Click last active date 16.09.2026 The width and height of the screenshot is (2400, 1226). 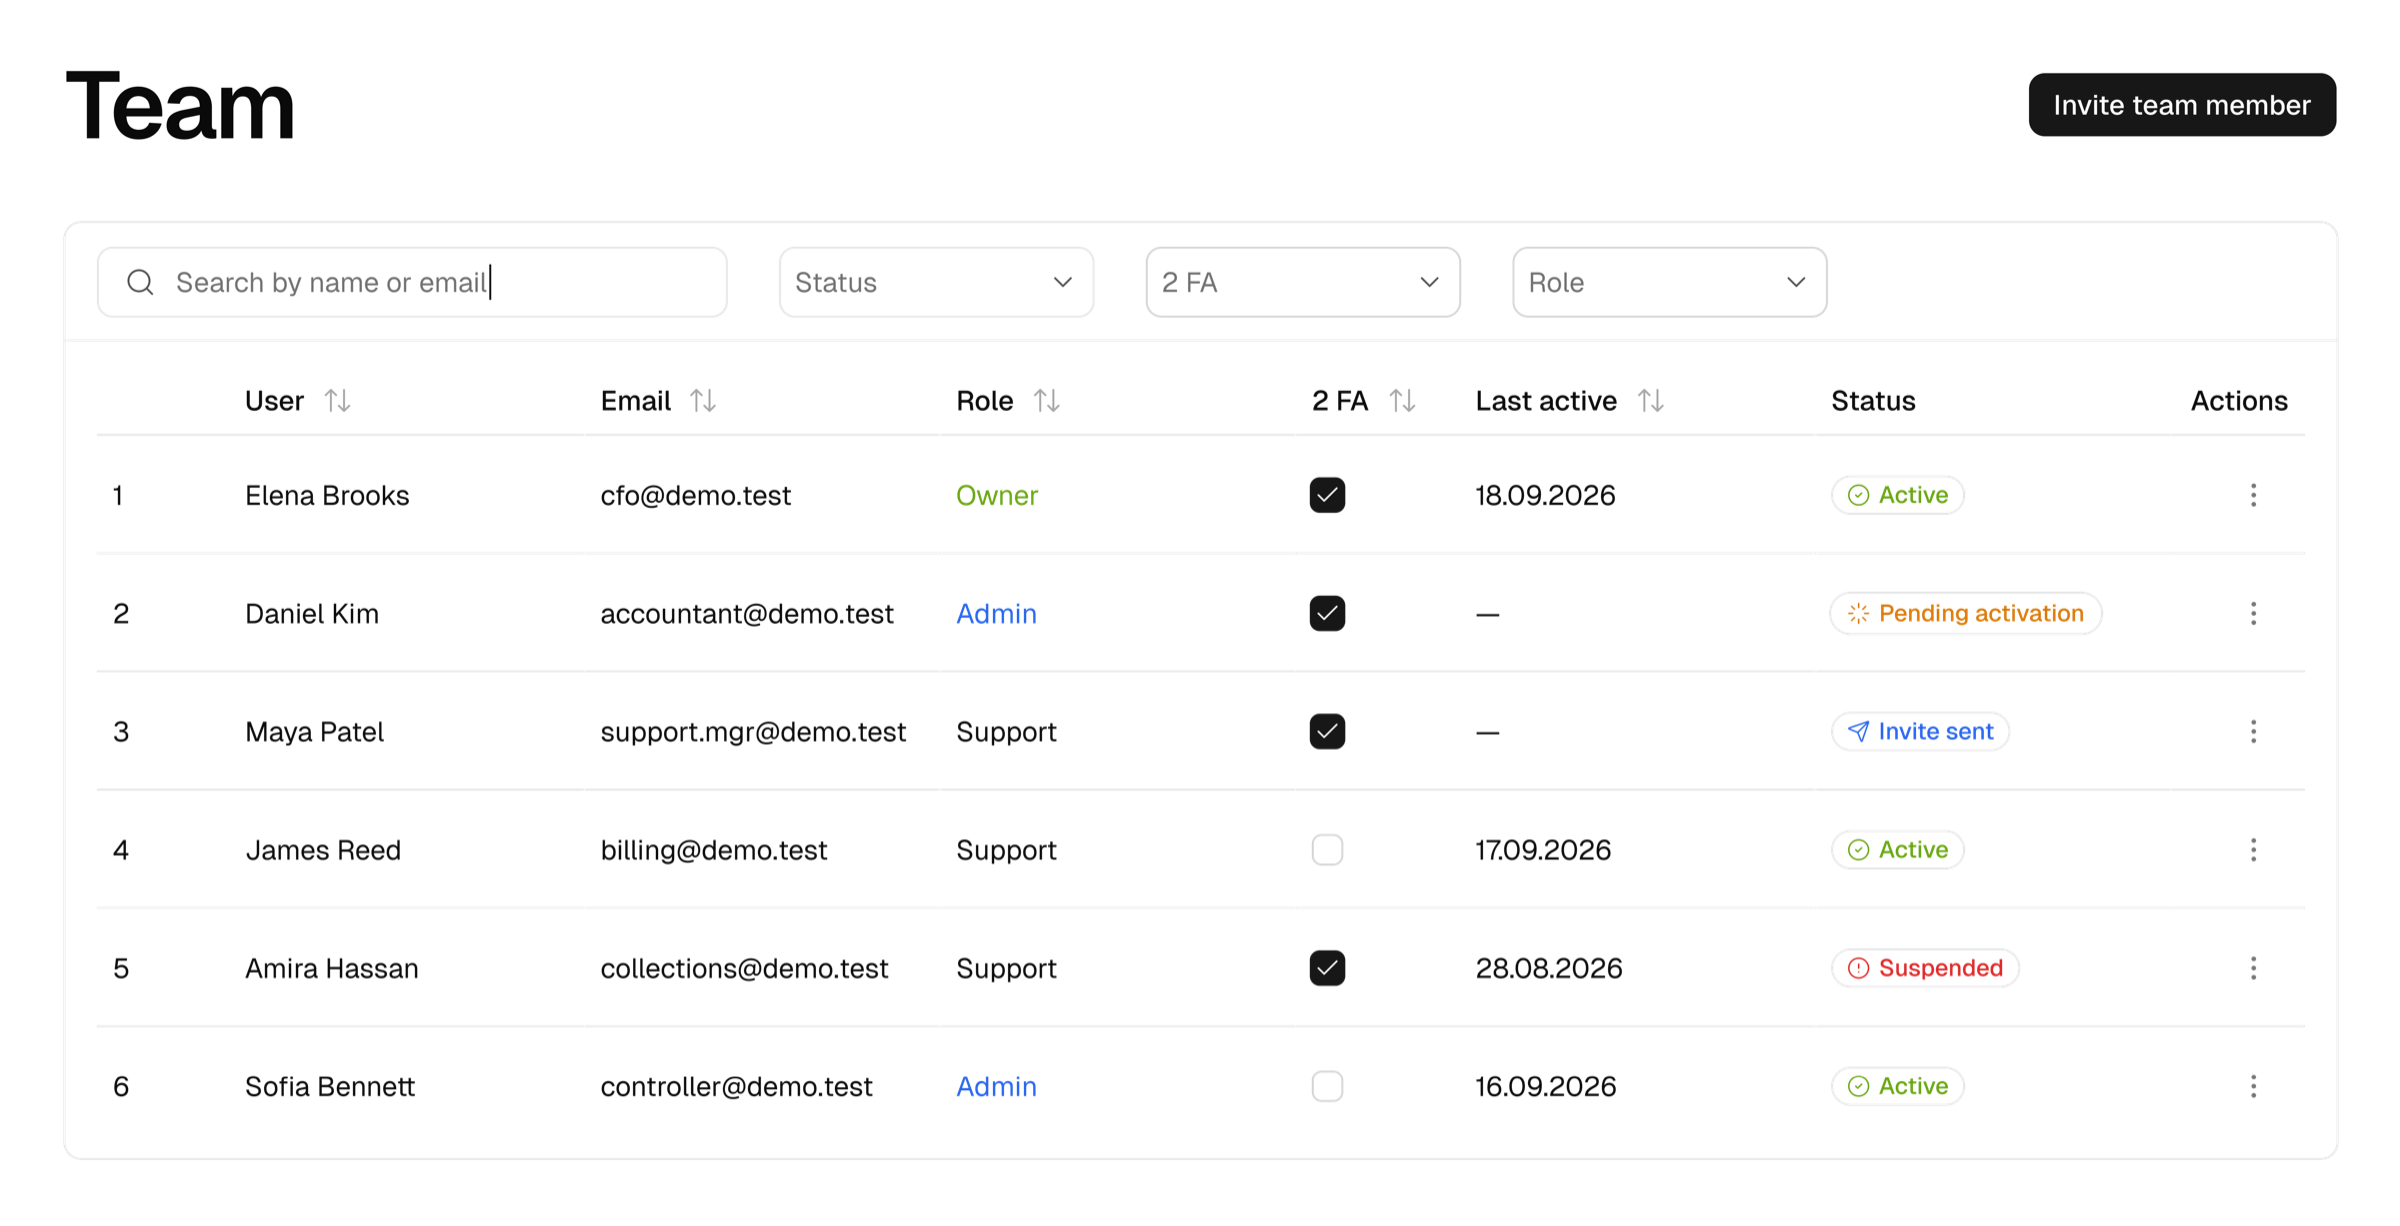(x=1546, y=1086)
